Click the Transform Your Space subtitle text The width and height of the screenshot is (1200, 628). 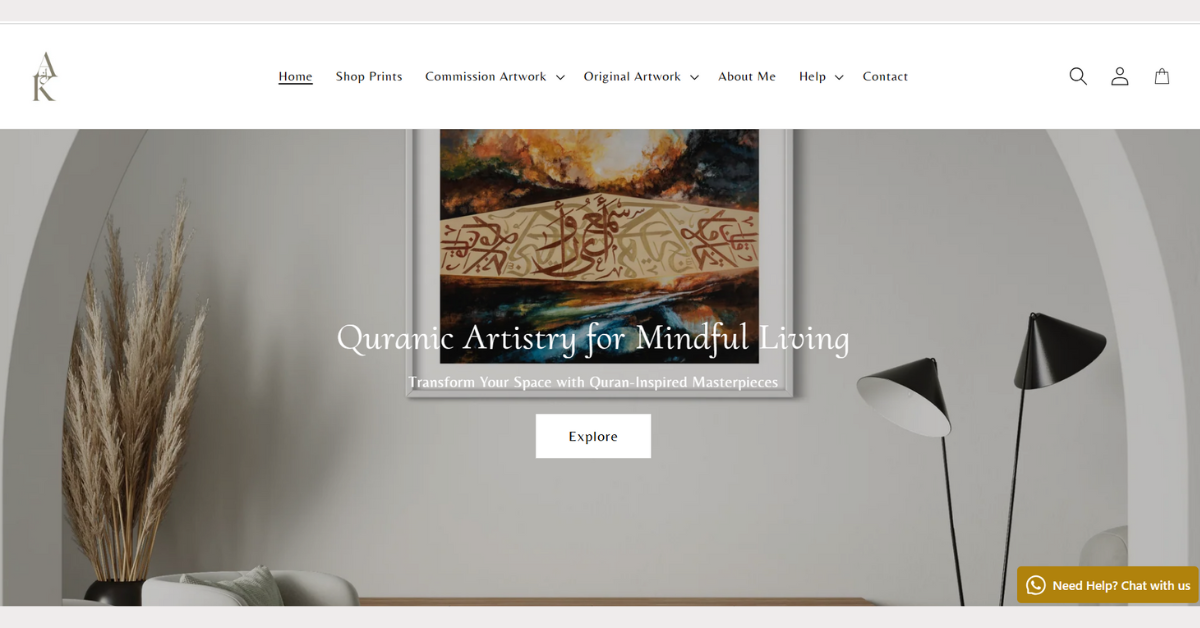coord(593,382)
